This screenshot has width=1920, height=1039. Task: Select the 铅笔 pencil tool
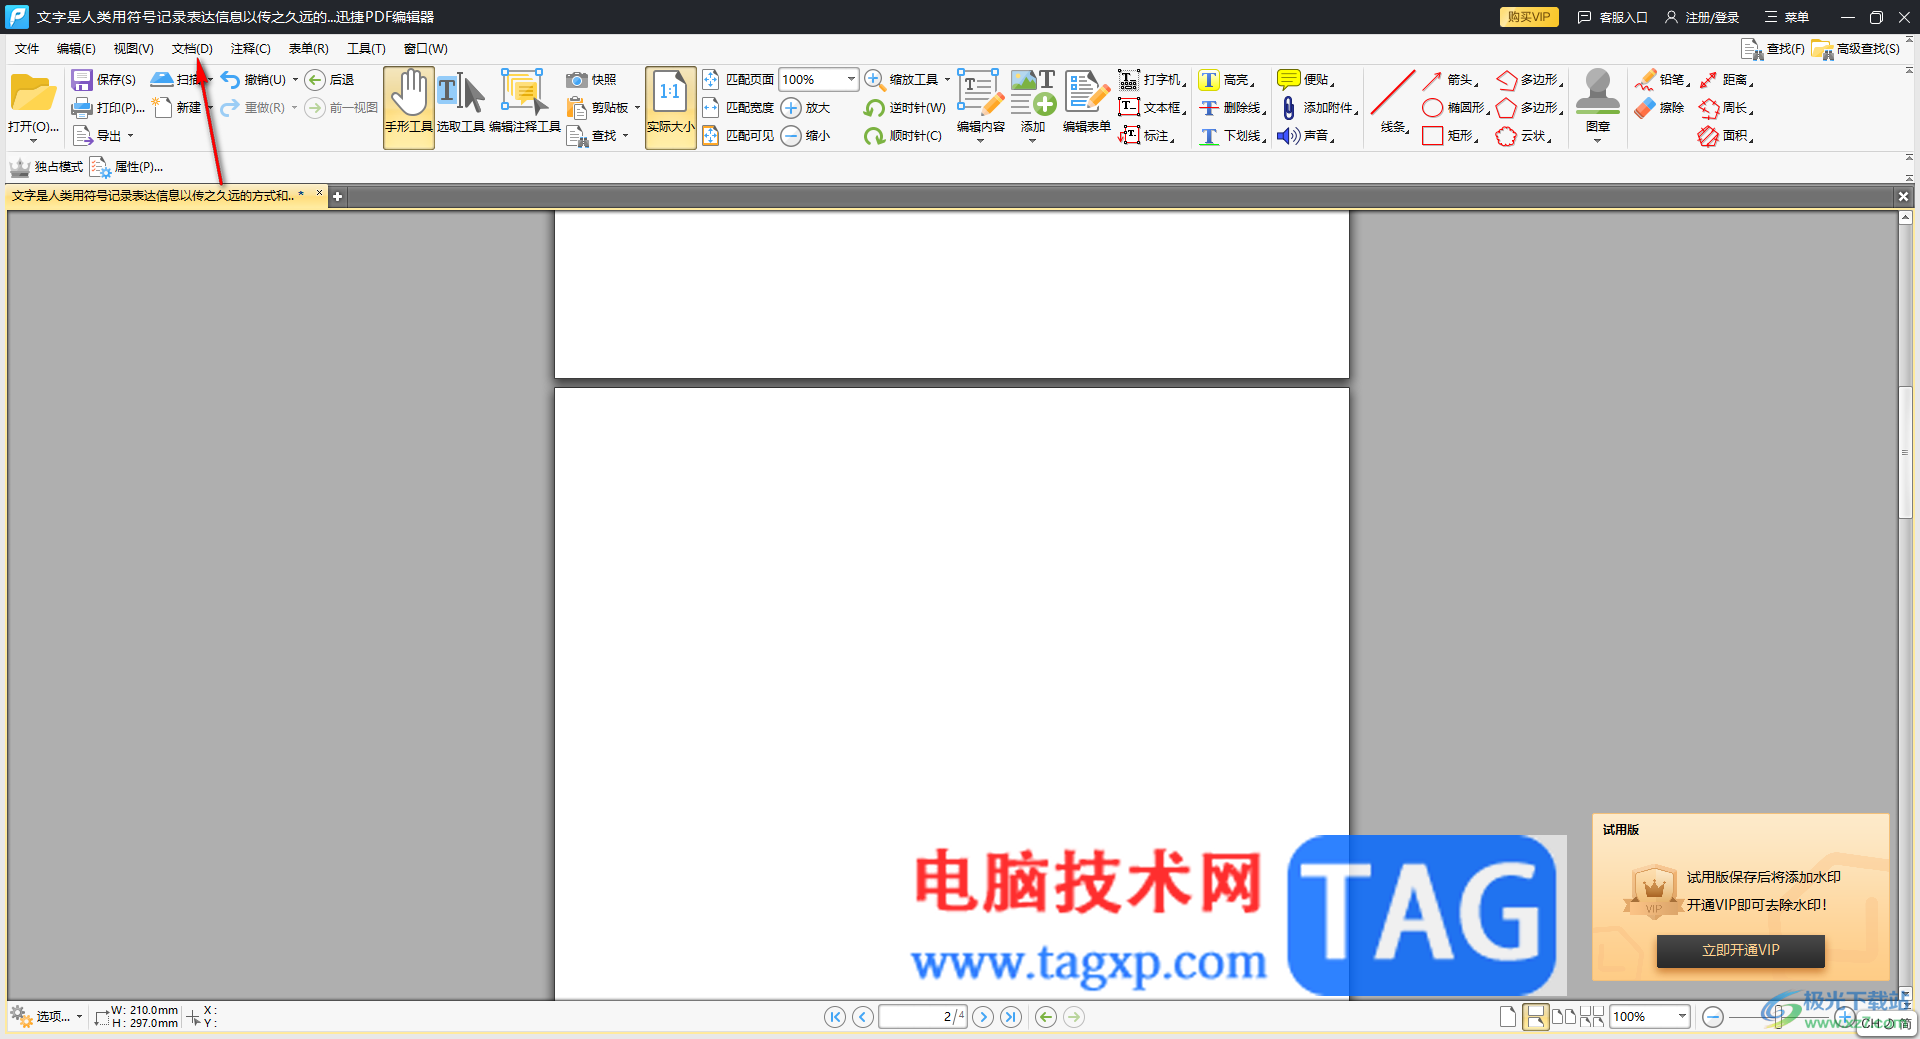click(1661, 80)
